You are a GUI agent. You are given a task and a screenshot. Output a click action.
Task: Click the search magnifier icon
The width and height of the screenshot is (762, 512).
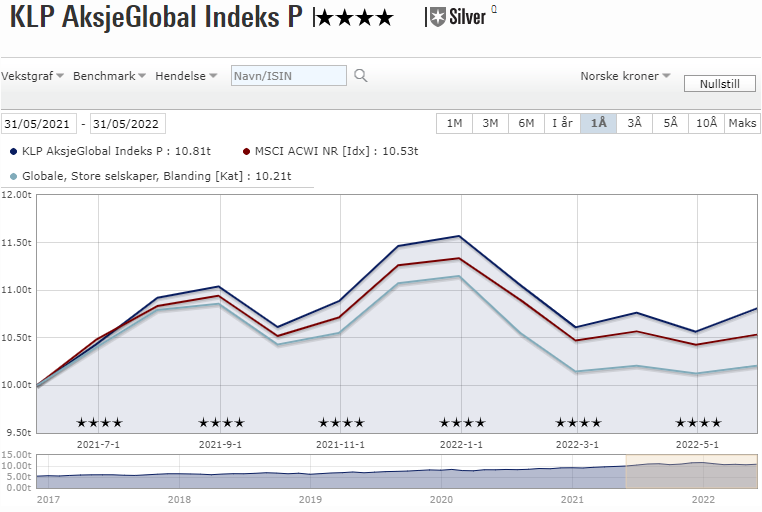(361, 76)
